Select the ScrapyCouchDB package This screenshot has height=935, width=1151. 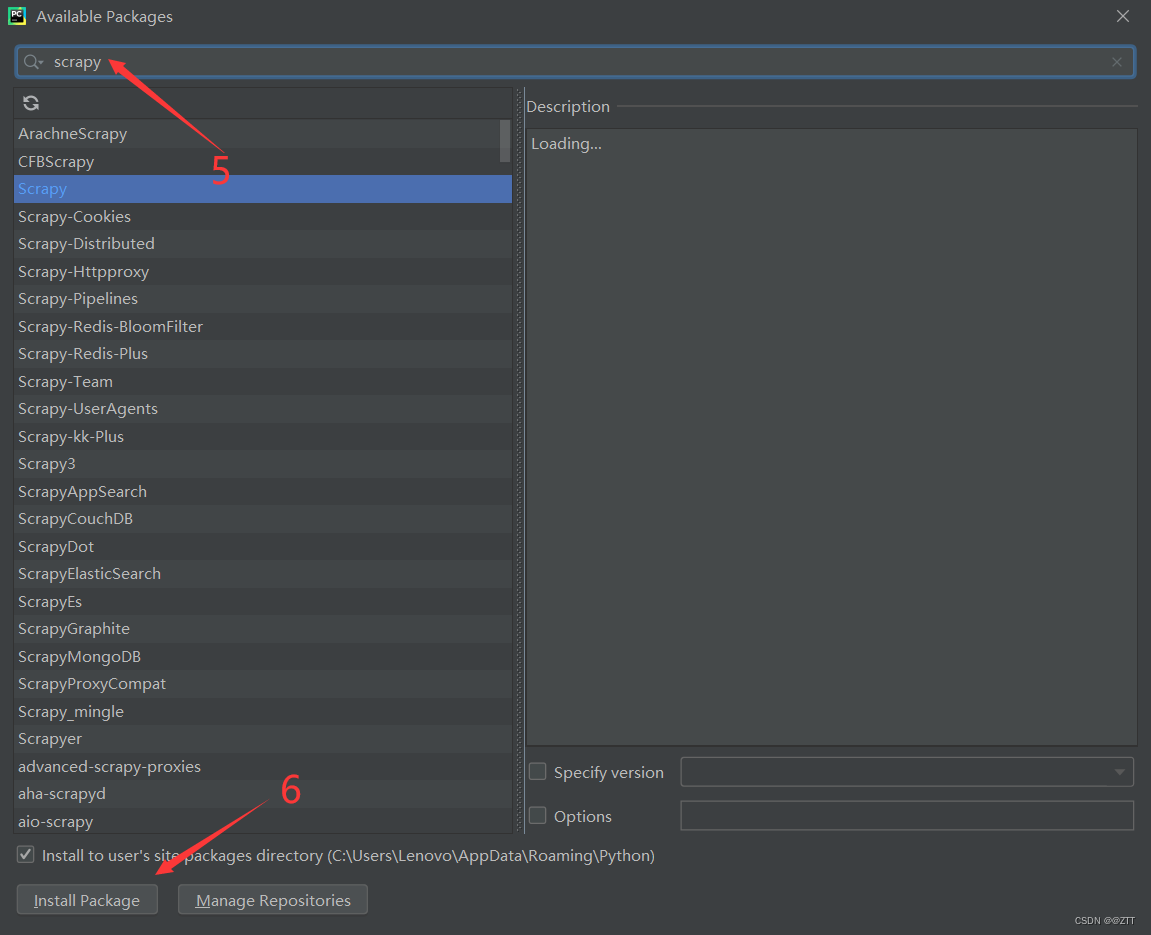(x=263, y=519)
